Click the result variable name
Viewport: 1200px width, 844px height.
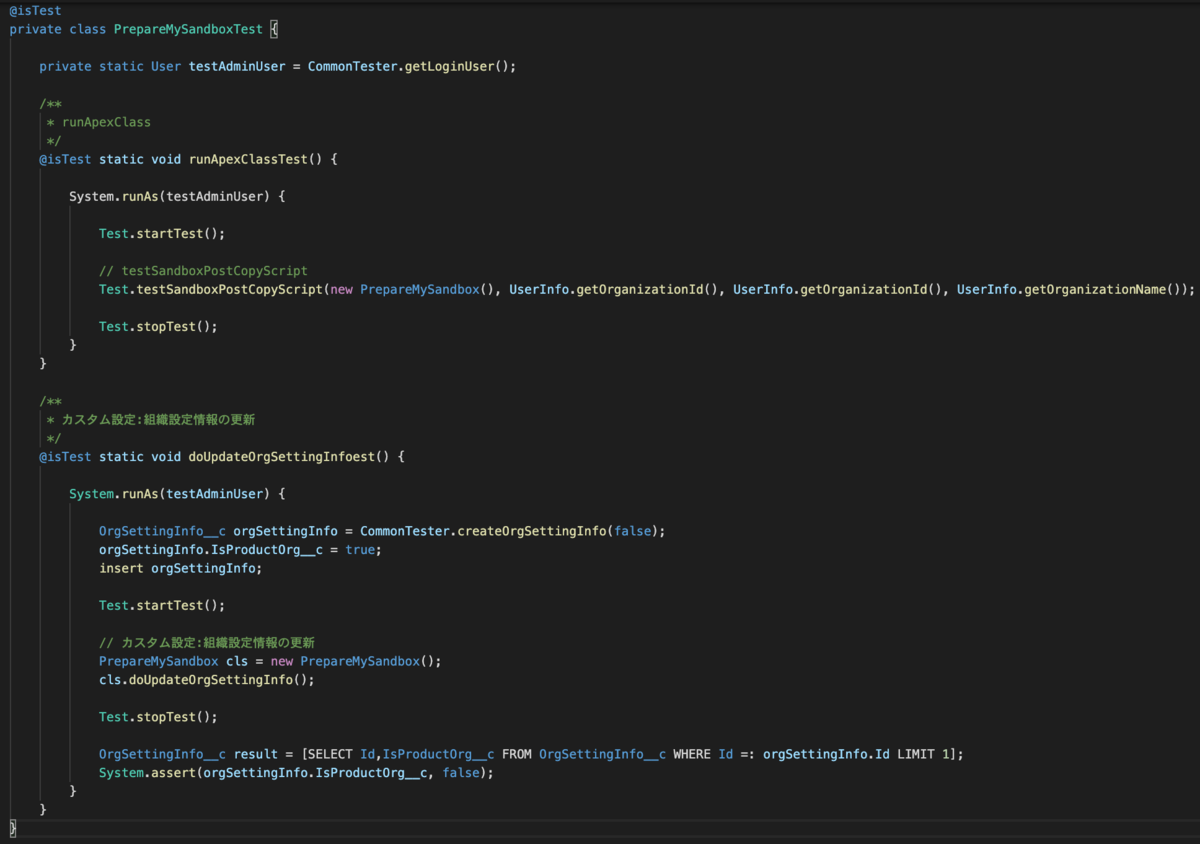pos(255,754)
